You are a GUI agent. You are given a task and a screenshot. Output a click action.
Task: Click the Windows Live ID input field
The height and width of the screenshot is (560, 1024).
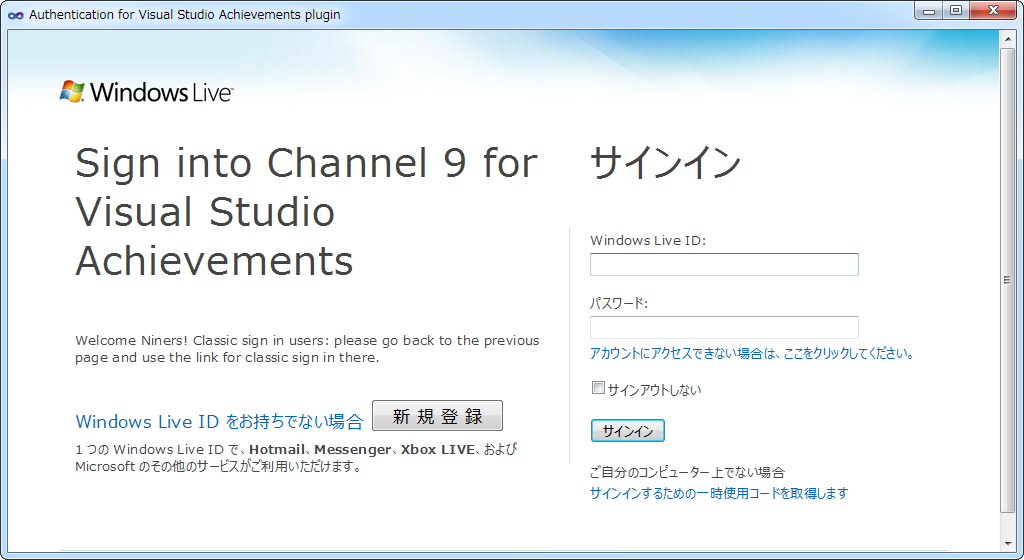724,264
